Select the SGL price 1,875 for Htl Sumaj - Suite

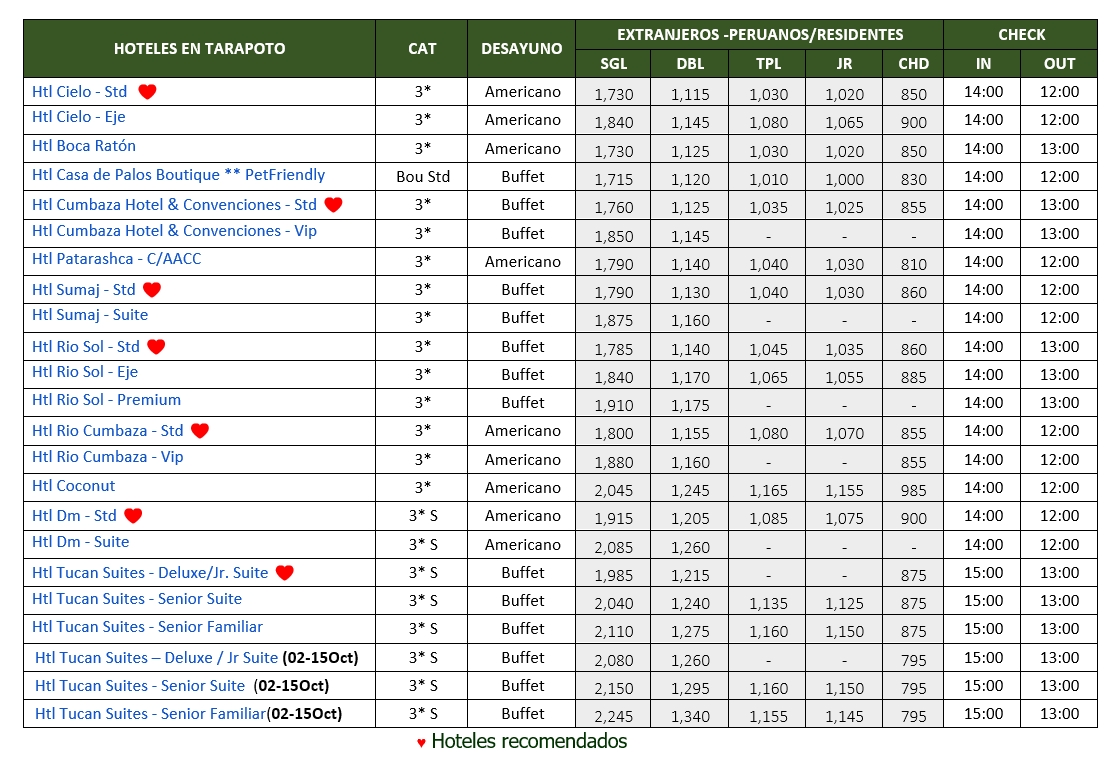click(x=614, y=321)
